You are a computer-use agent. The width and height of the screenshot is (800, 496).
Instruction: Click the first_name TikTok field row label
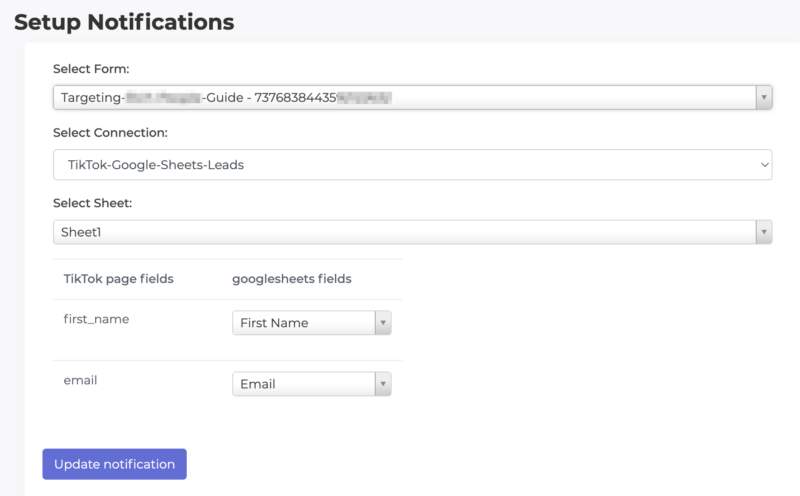pos(96,319)
